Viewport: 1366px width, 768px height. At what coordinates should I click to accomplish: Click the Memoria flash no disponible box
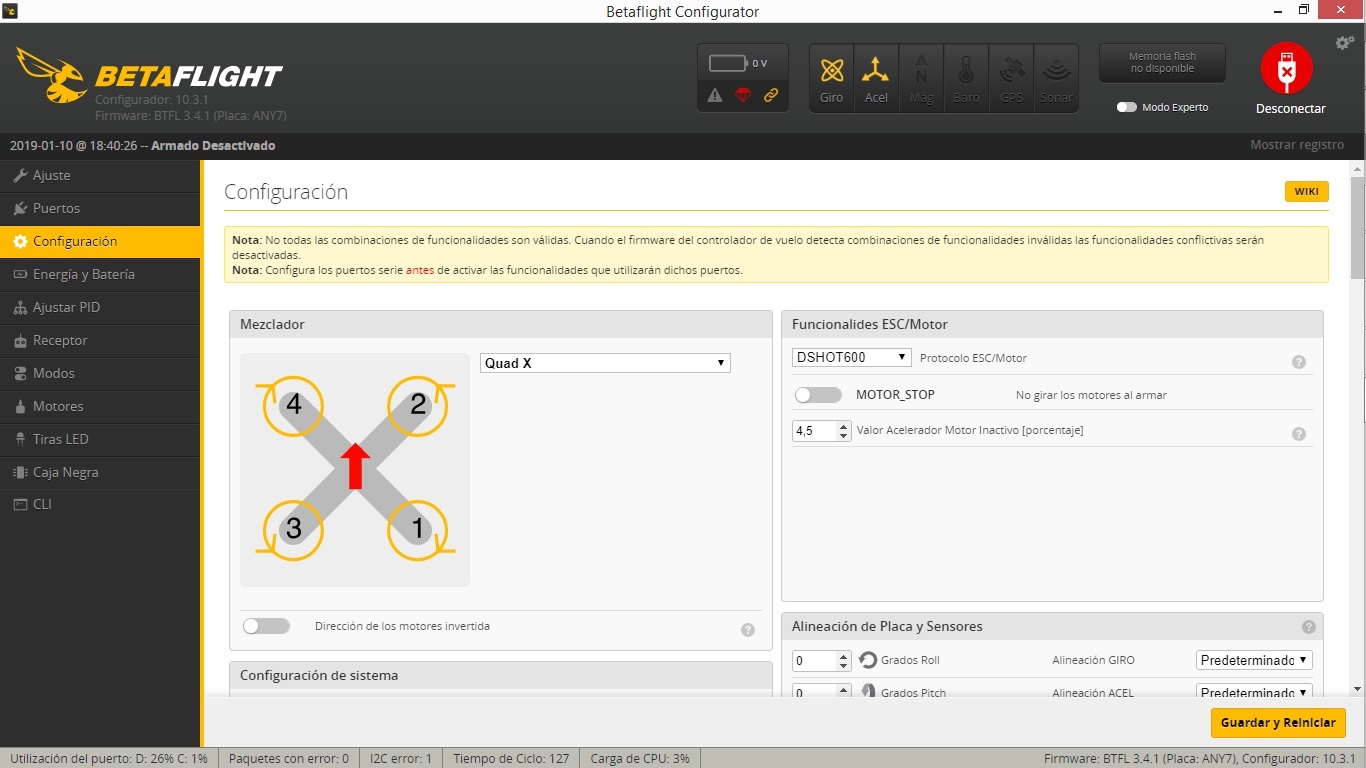pyautogui.click(x=1162, y=62)
